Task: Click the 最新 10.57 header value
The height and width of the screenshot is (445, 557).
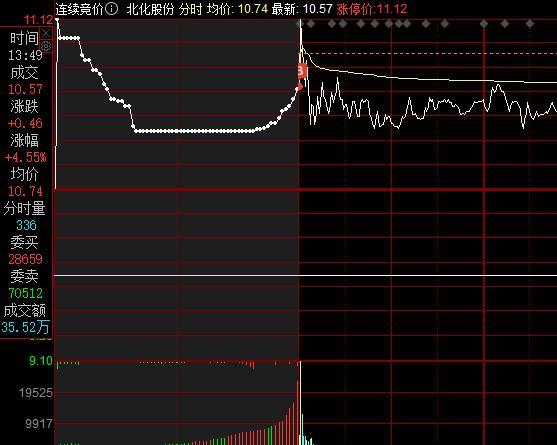Action: (302, 9)
